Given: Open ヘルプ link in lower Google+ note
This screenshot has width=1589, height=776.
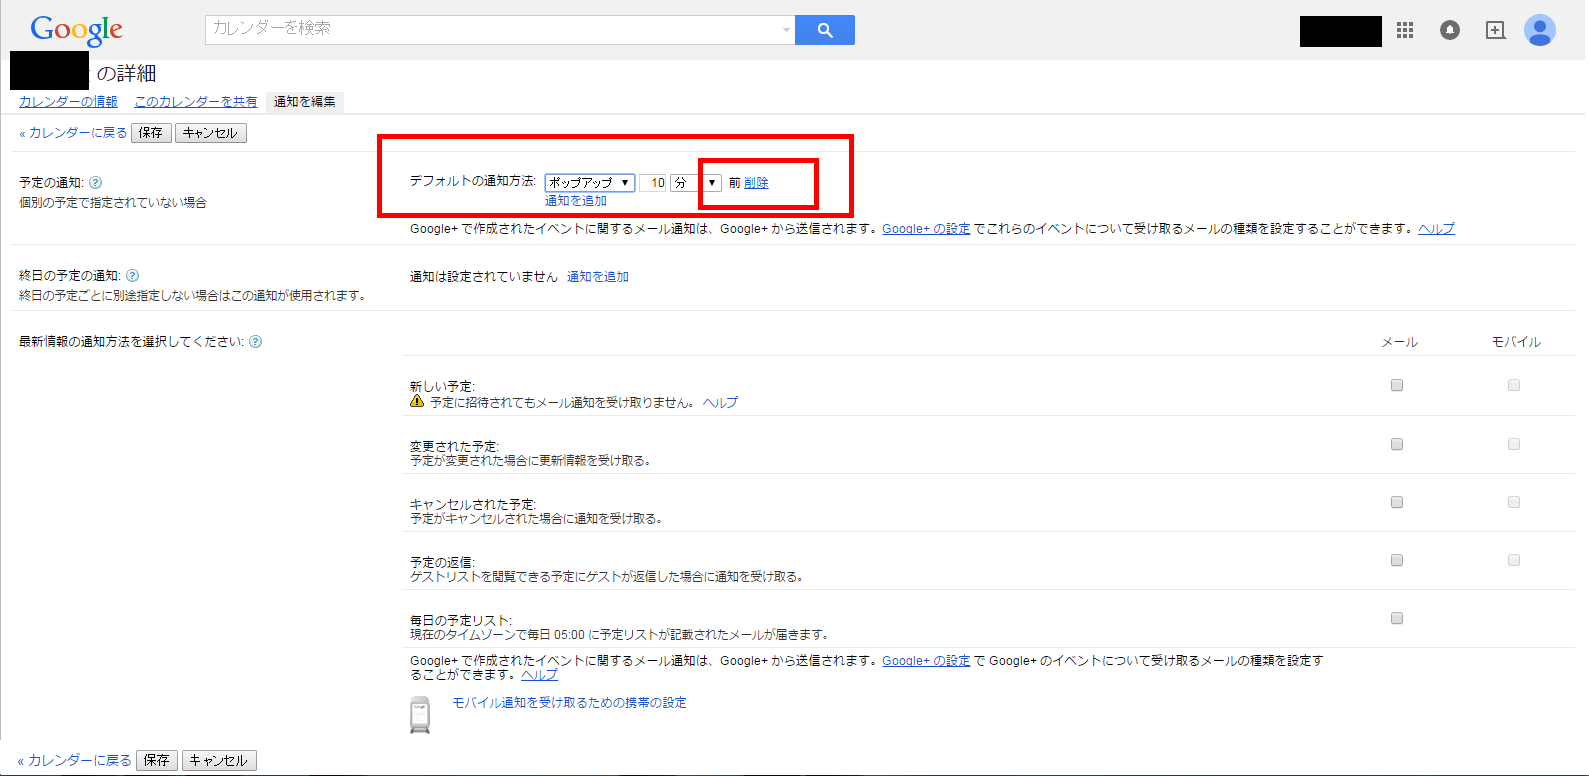Looking at the screenshot, I should [x=539, y=675].
